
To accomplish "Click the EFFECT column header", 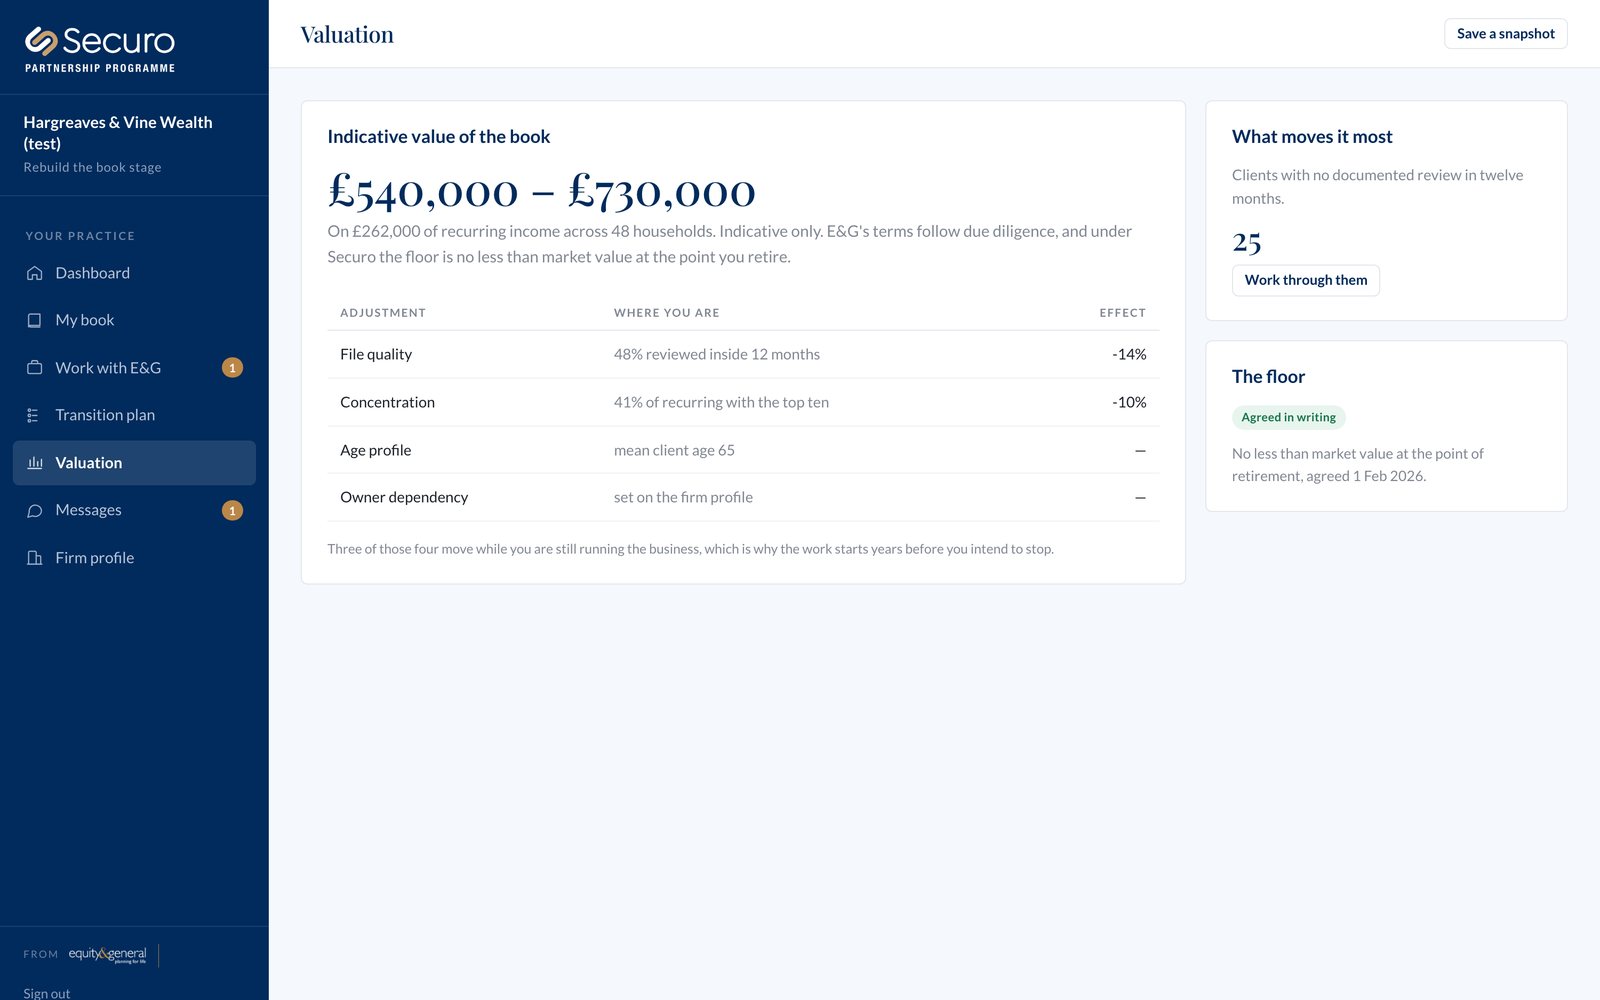I will (1123, 313).
